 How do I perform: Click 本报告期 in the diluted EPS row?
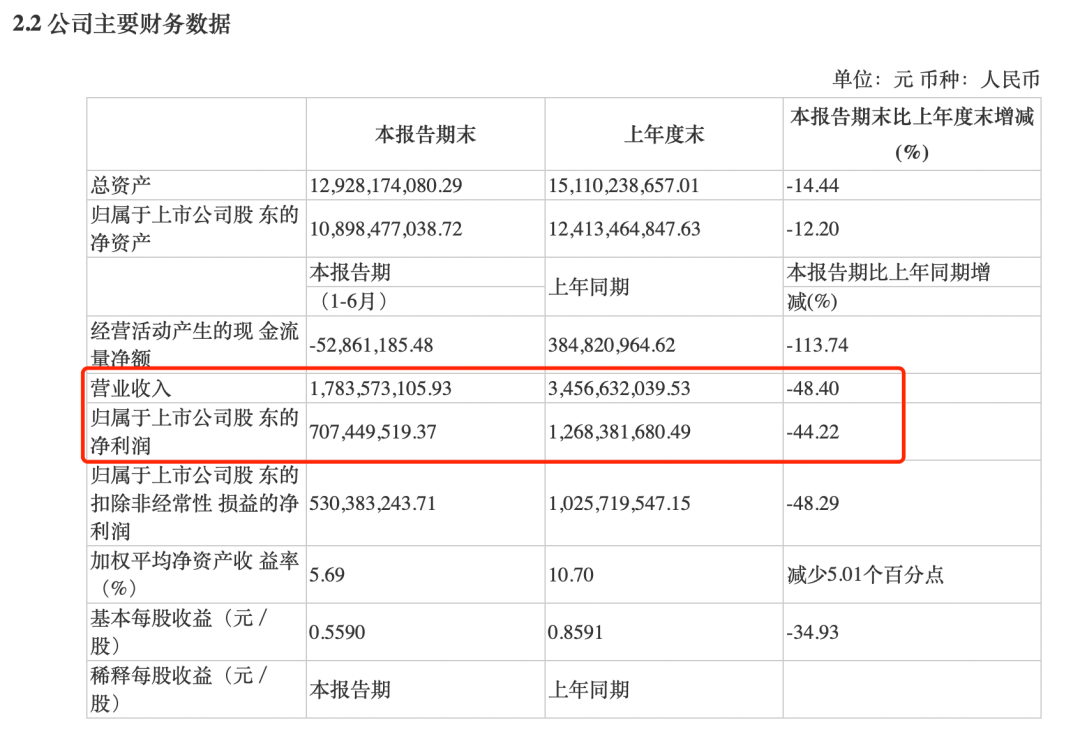[x=350, y=690]
